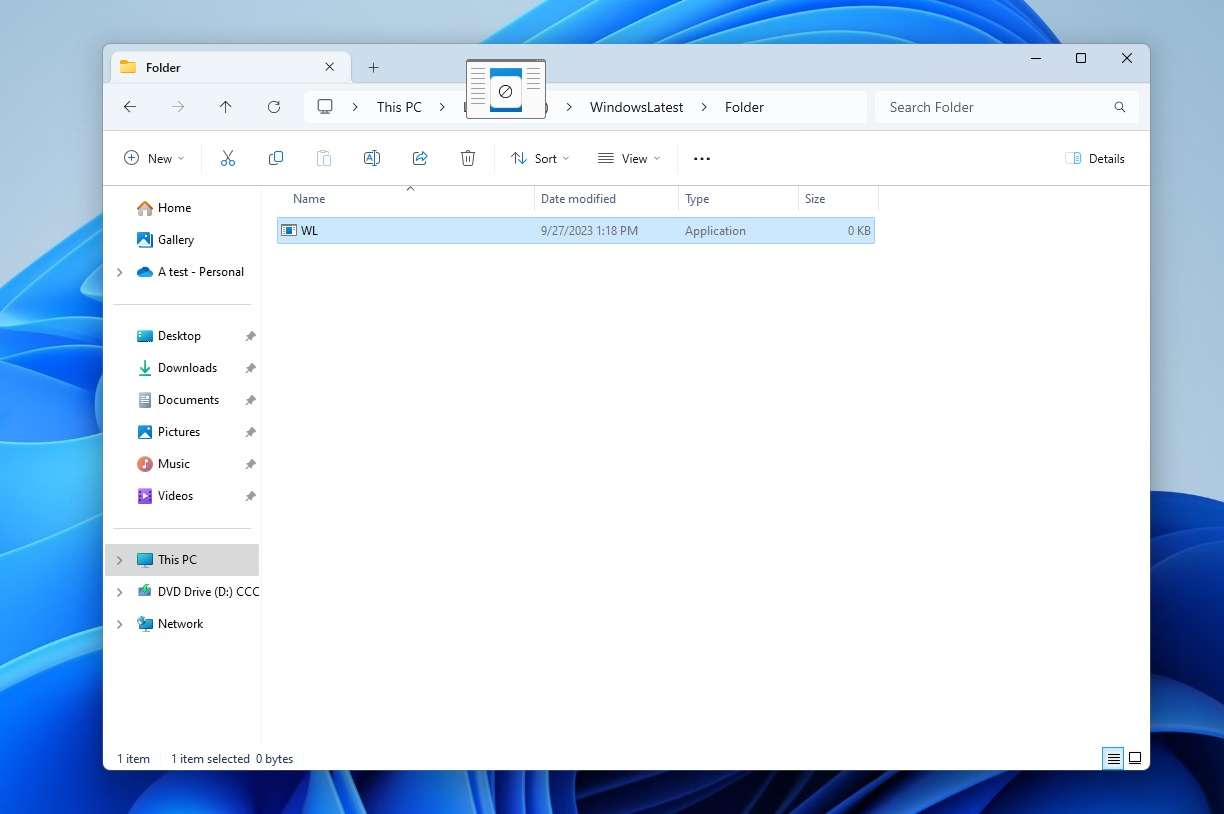Image resolution: width=1224 pixels, height=814 pixels.
Task: Open the Sort dropdown menu
Action: [x=540, y=158]
